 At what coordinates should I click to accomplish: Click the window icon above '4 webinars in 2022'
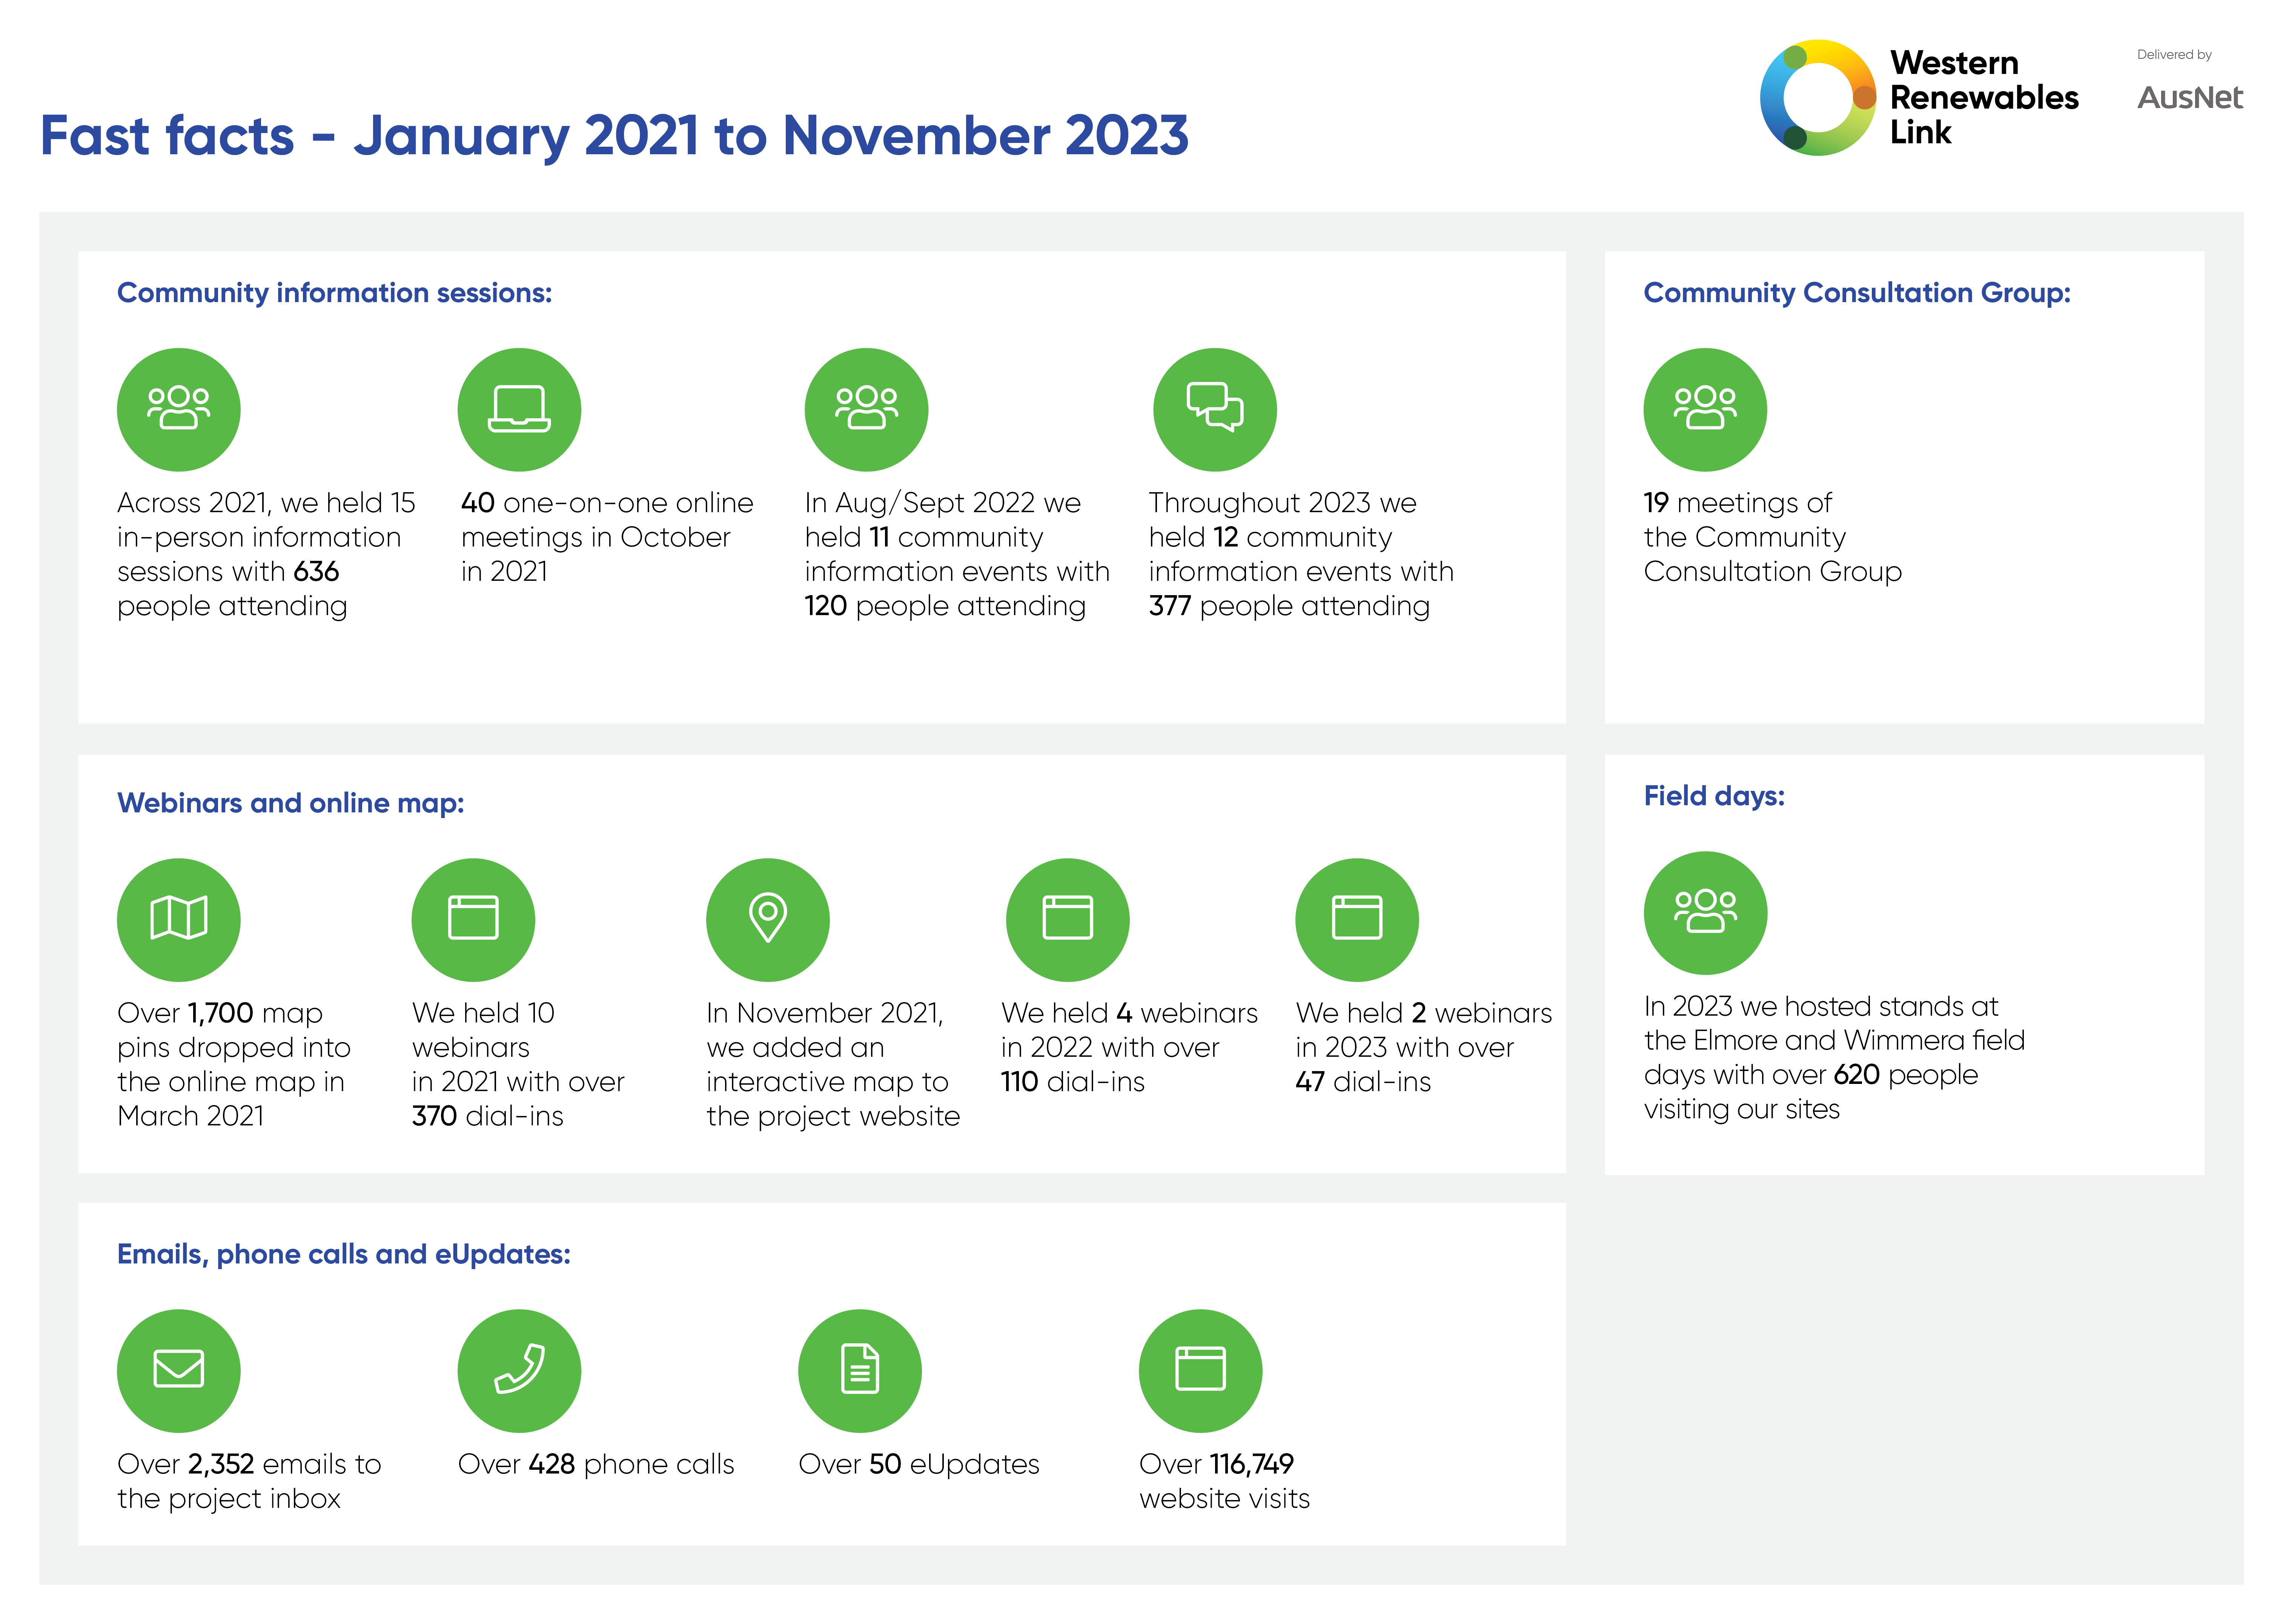click(x=1067, y=919)
